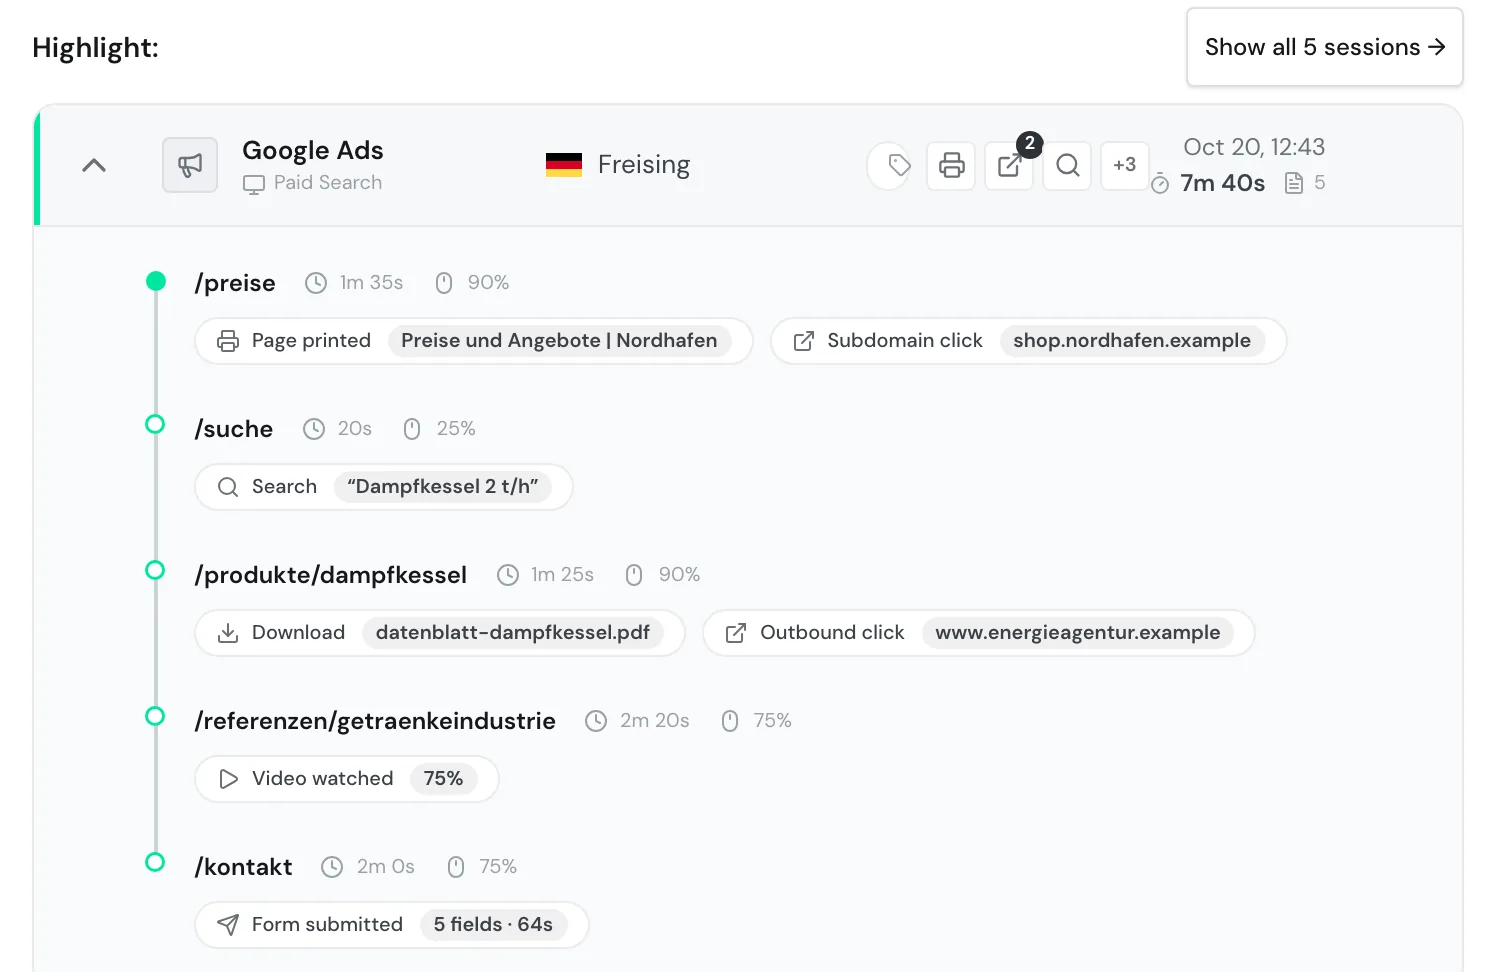Select the /suche timeline marker
Image resolution: width=1496 pixels, height=972 pixels.
tap(155, 424)
